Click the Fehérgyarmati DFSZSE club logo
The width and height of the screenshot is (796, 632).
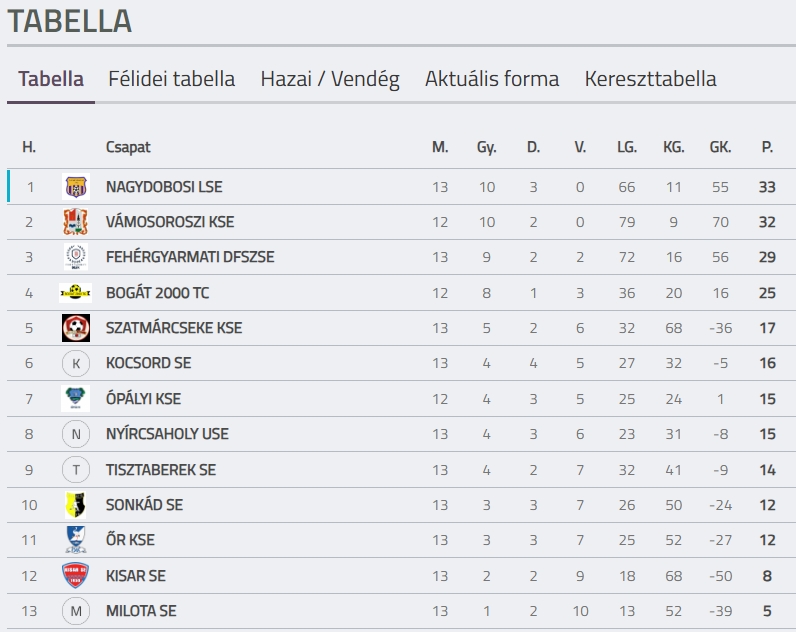click(76, 257)
